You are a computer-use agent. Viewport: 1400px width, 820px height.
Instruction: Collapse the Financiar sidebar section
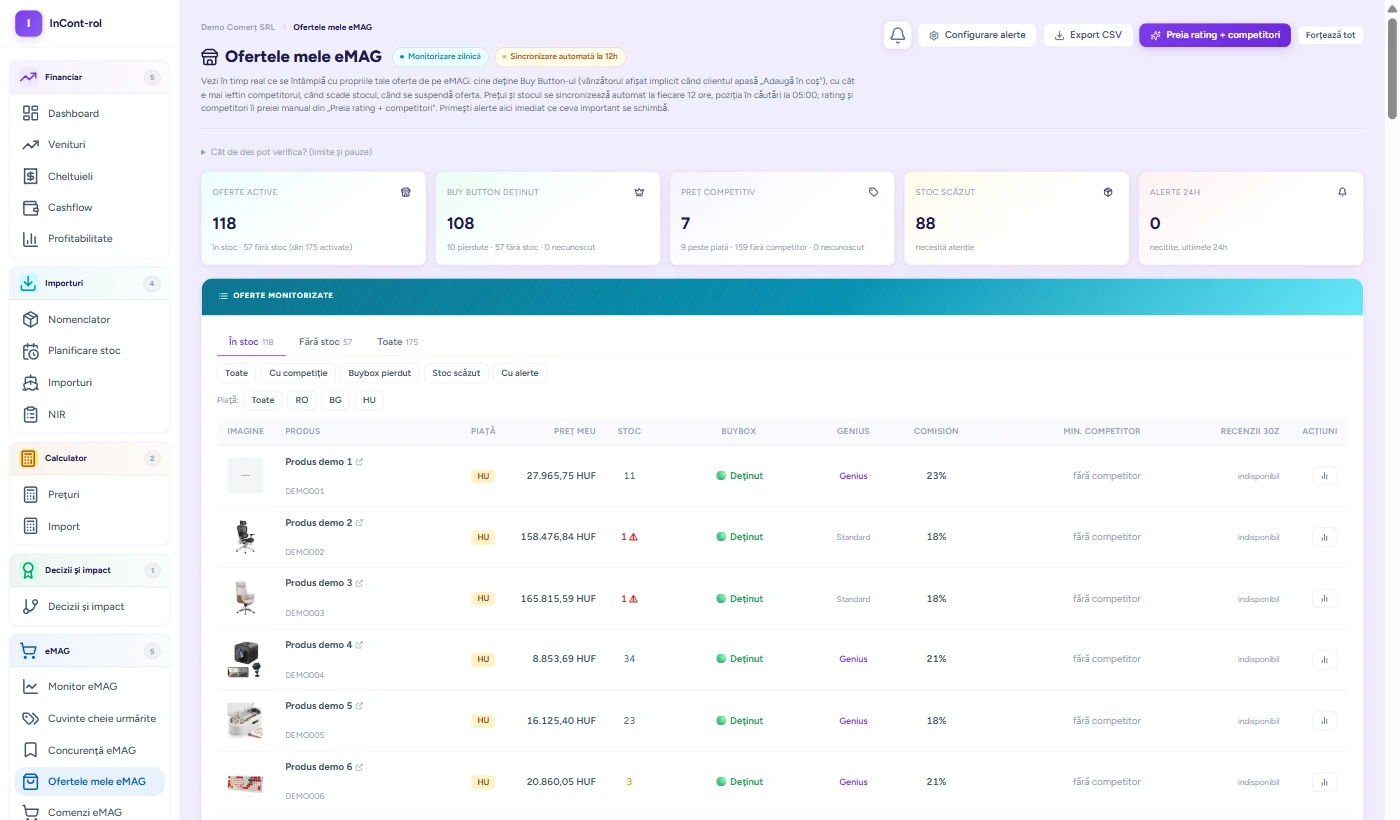tap(89, 77)
